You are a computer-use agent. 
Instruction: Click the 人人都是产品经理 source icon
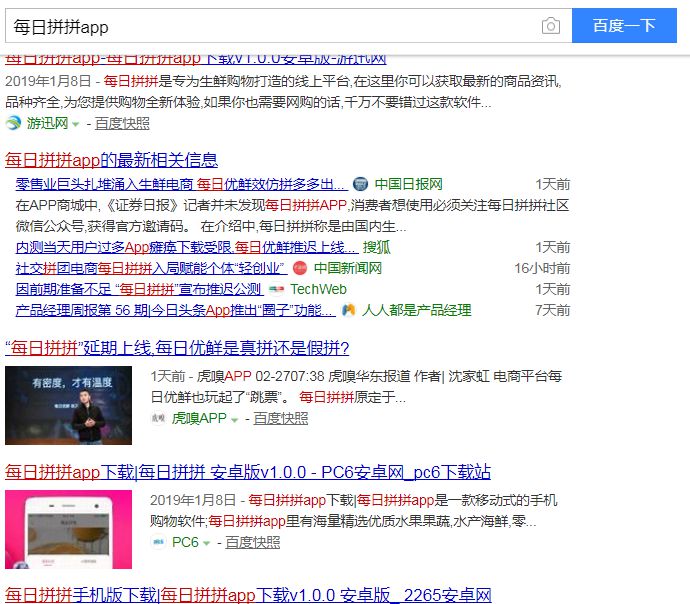(x=348, y=310)
